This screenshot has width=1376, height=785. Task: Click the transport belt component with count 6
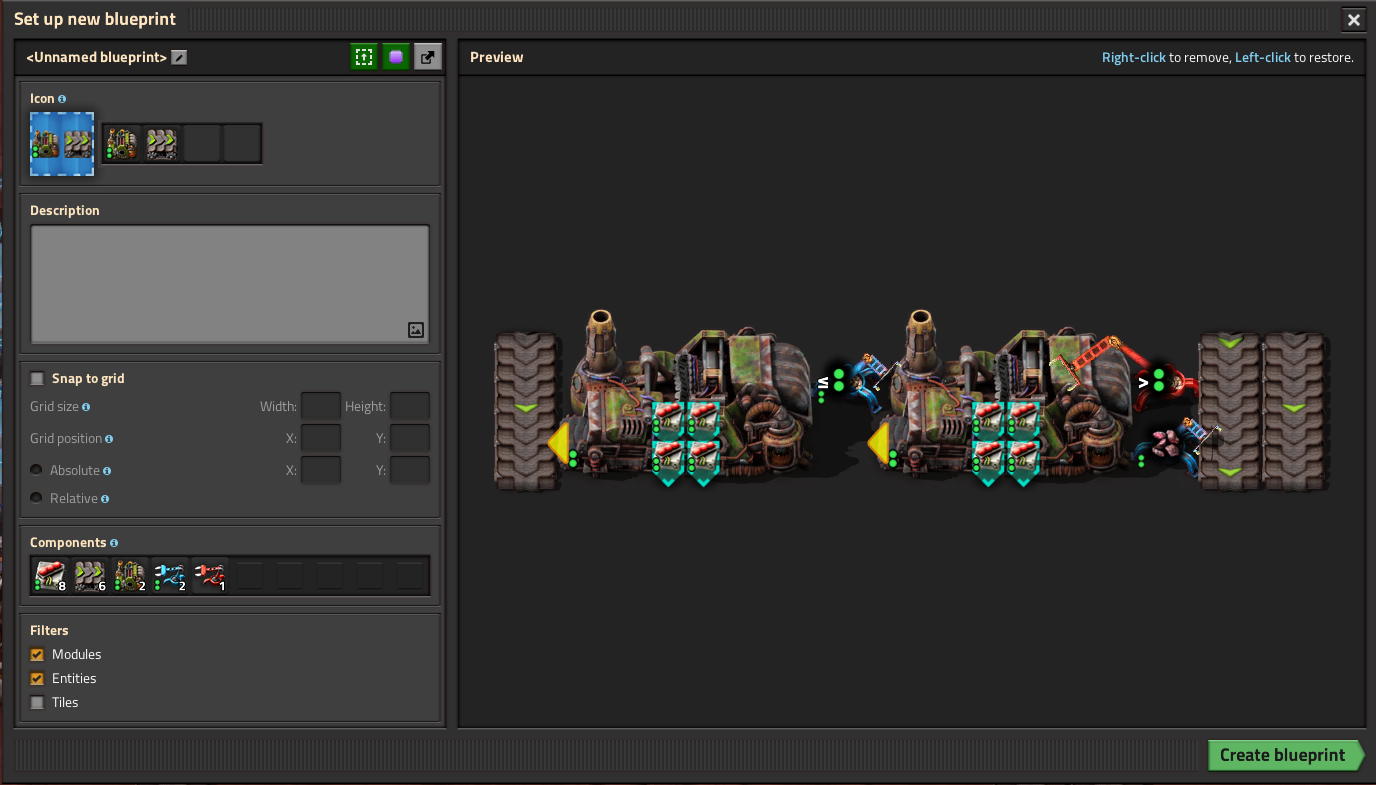pos(90,575)
